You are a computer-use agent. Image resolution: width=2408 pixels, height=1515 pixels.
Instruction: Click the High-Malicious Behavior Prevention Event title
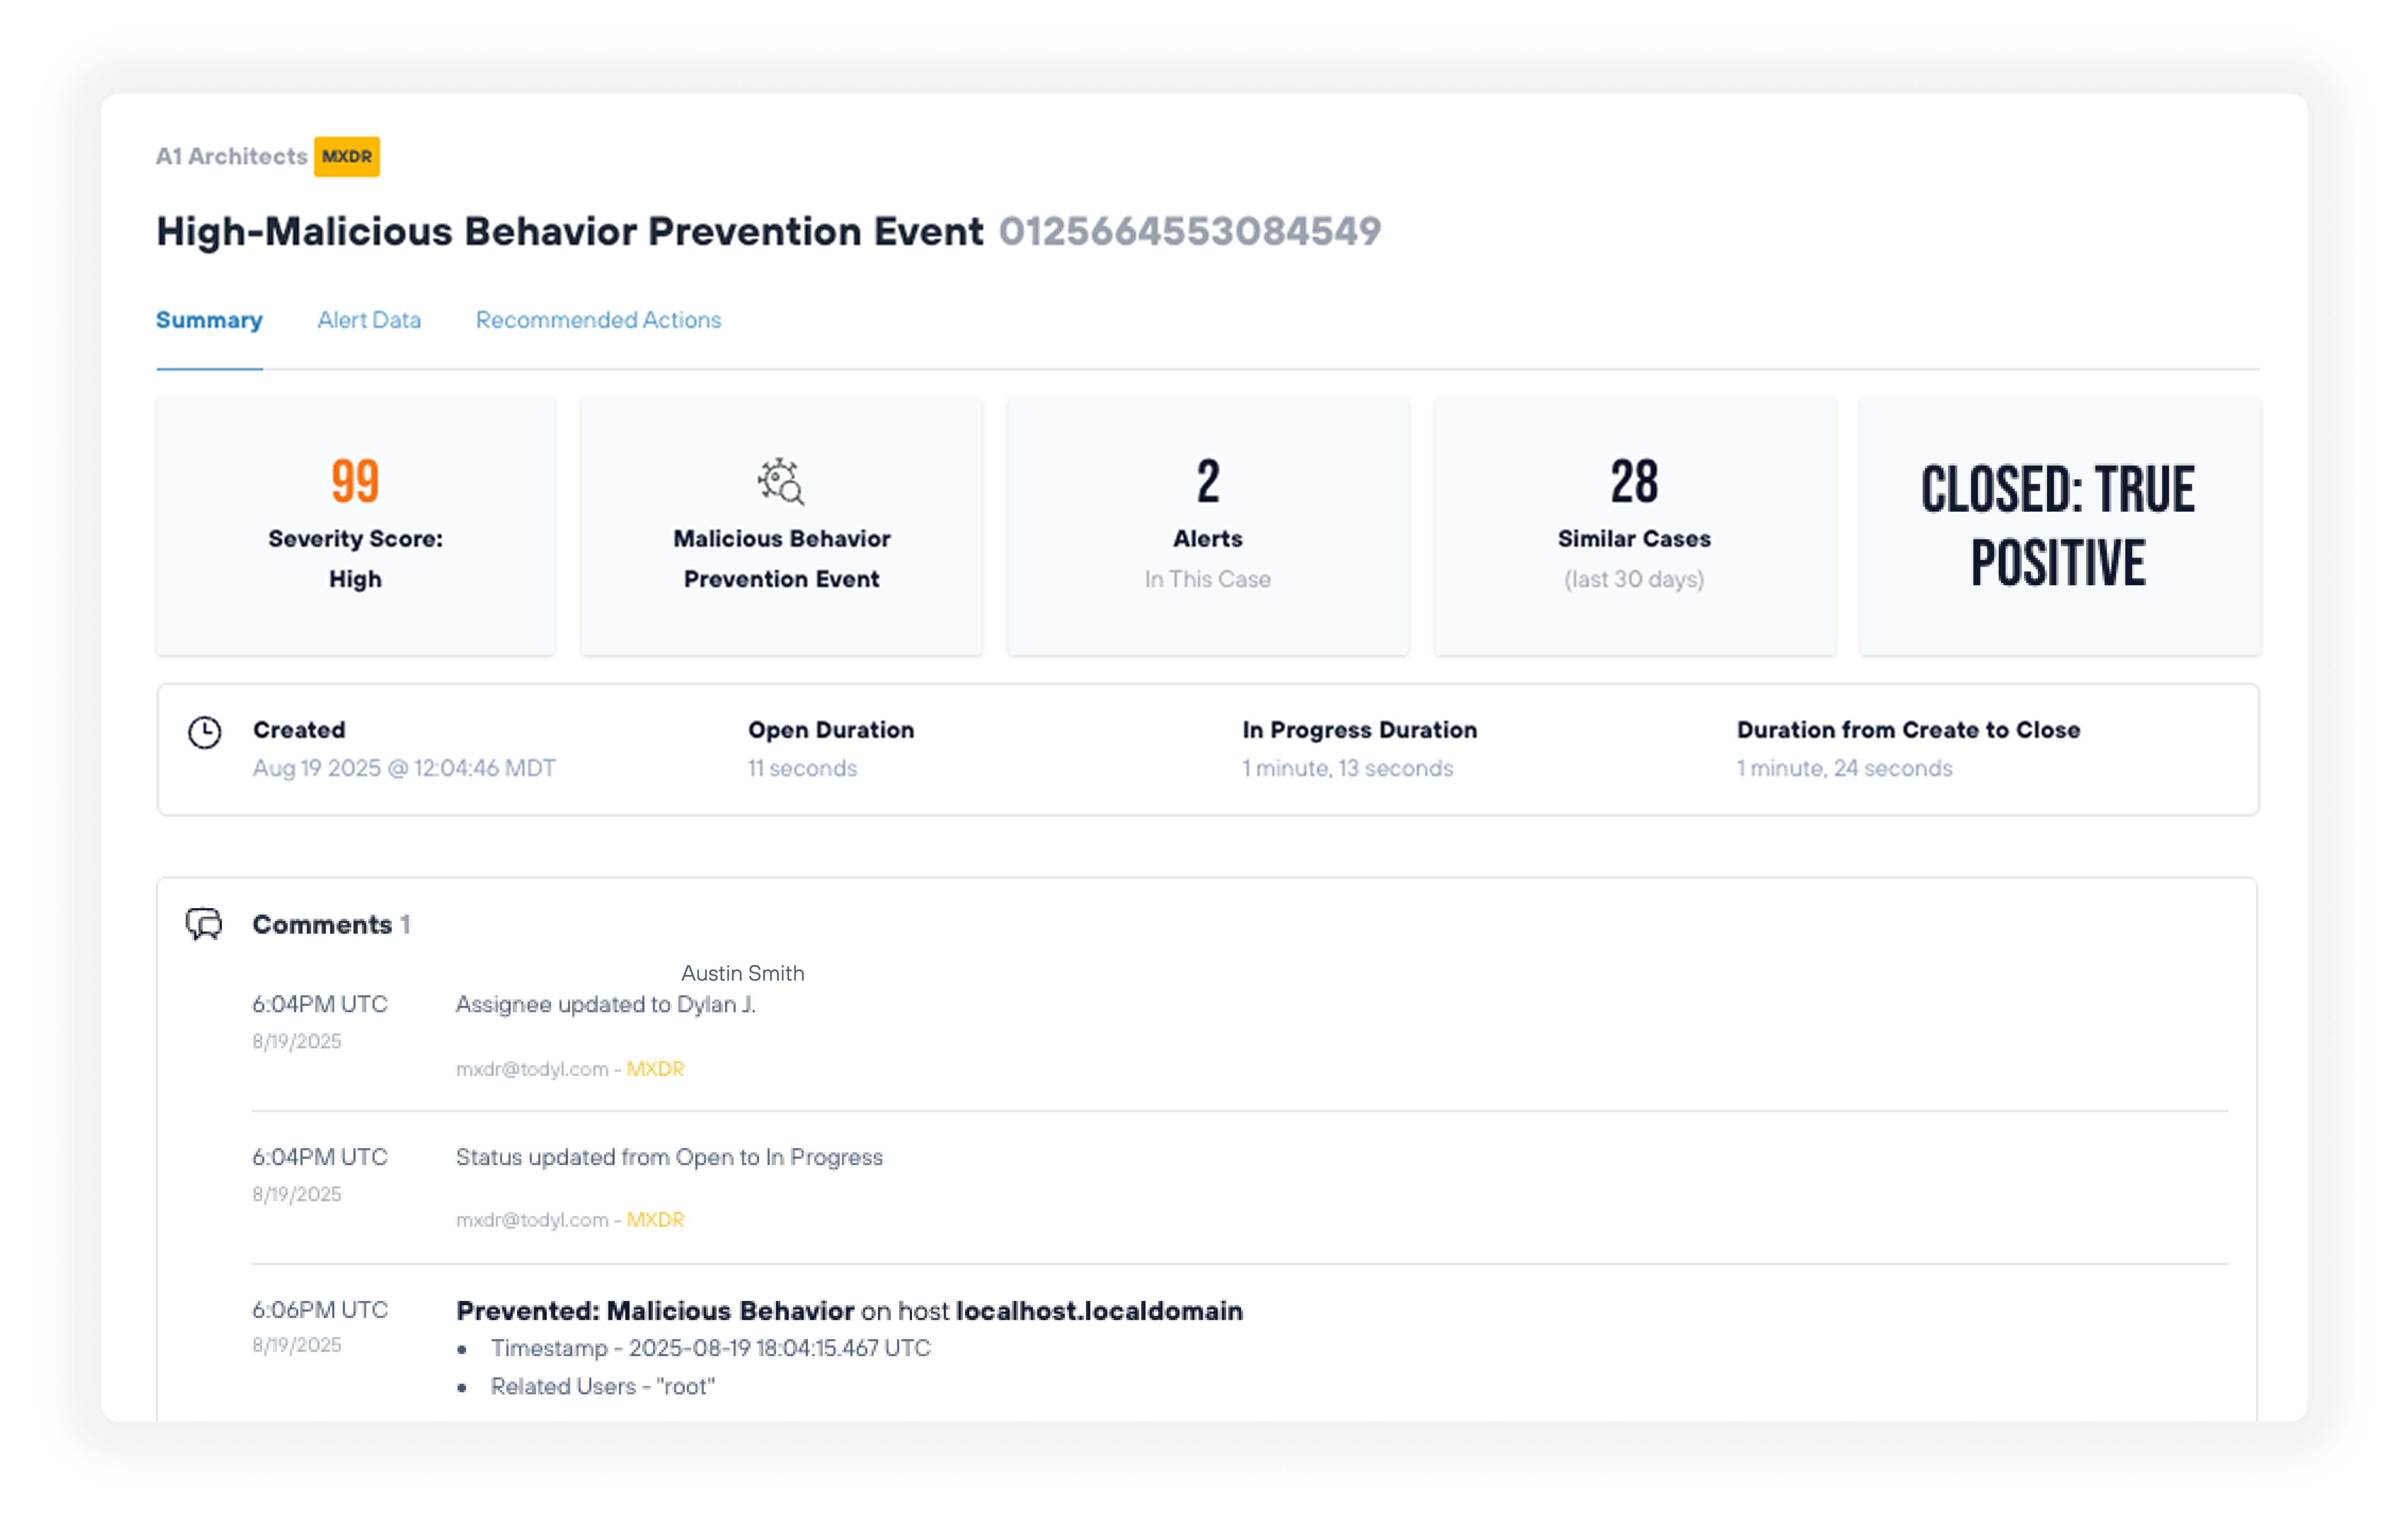click(x=570, y=232)
